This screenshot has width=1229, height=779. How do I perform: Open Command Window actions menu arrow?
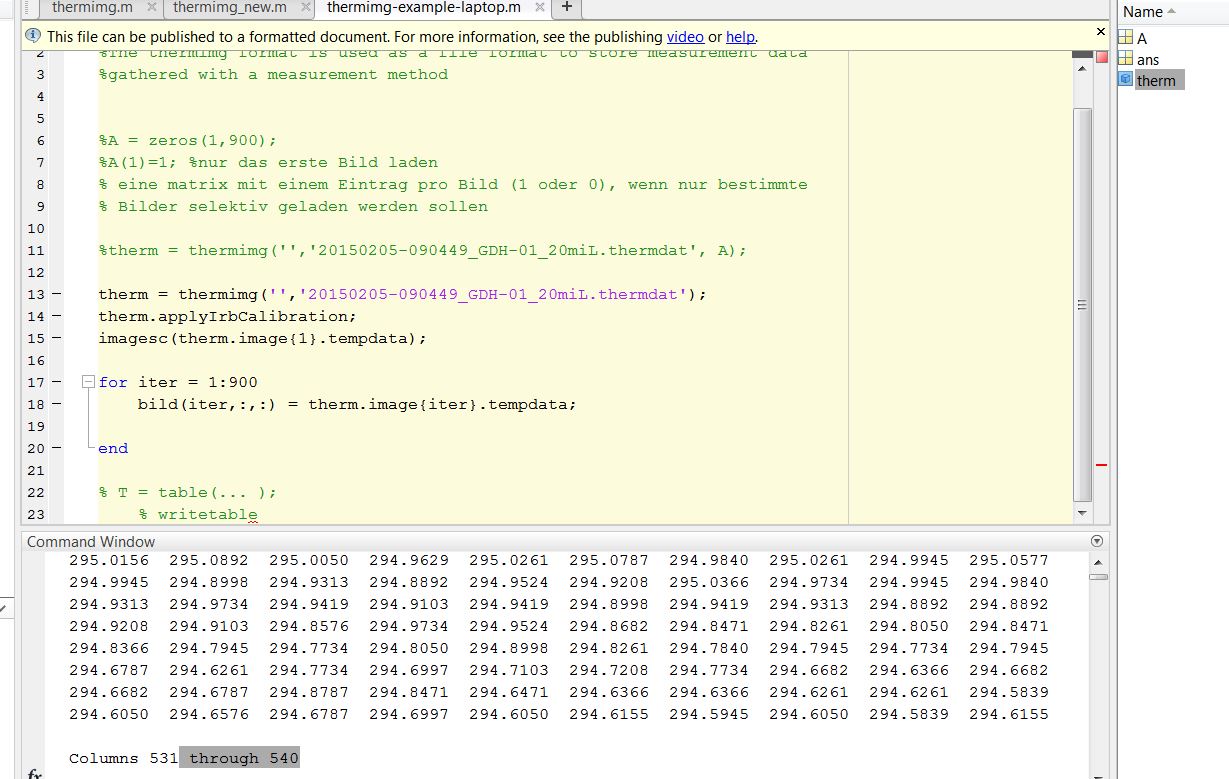(x=1097, y=541)
